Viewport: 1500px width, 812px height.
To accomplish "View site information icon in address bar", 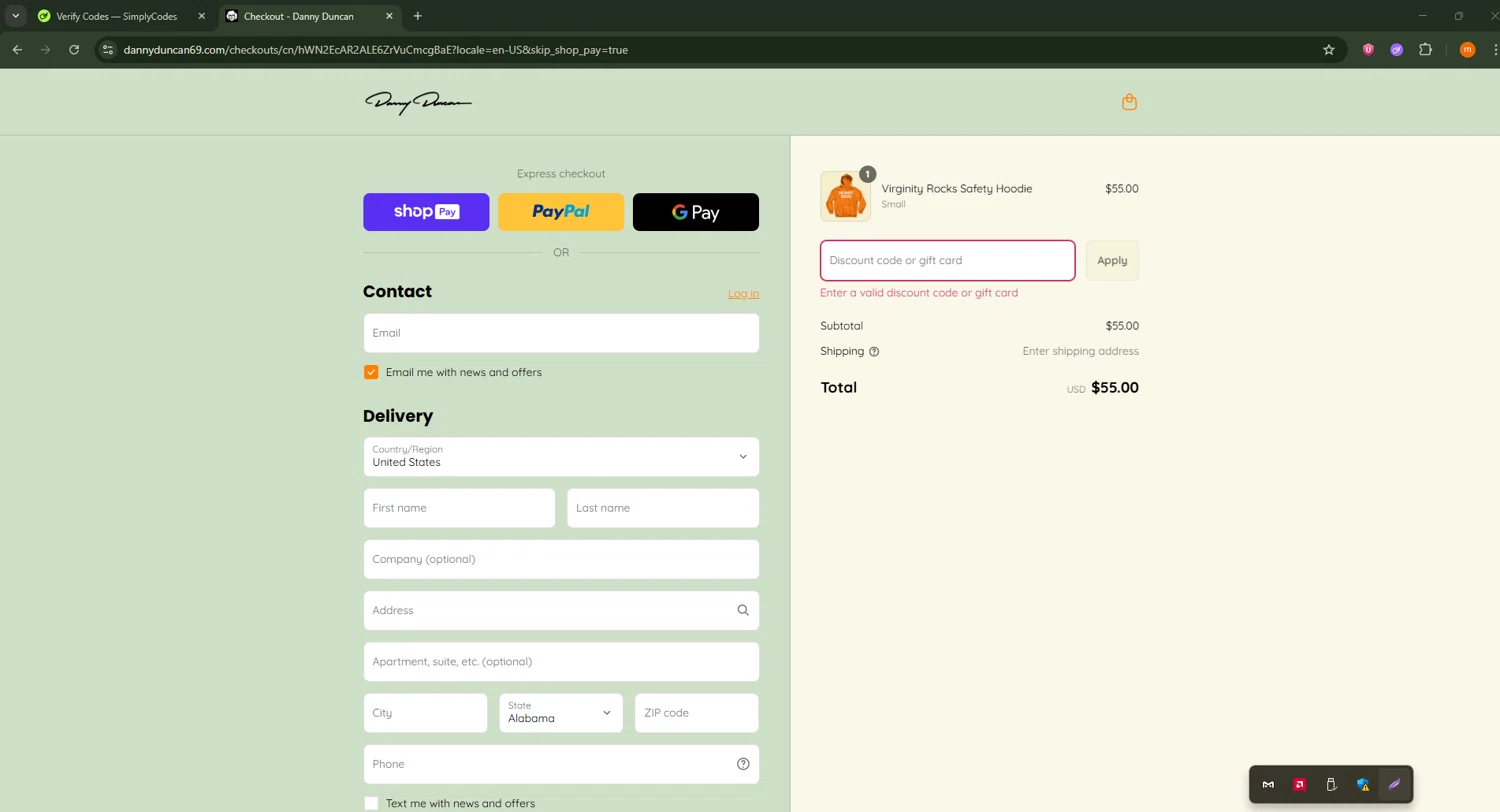I will tap(108, 49).
